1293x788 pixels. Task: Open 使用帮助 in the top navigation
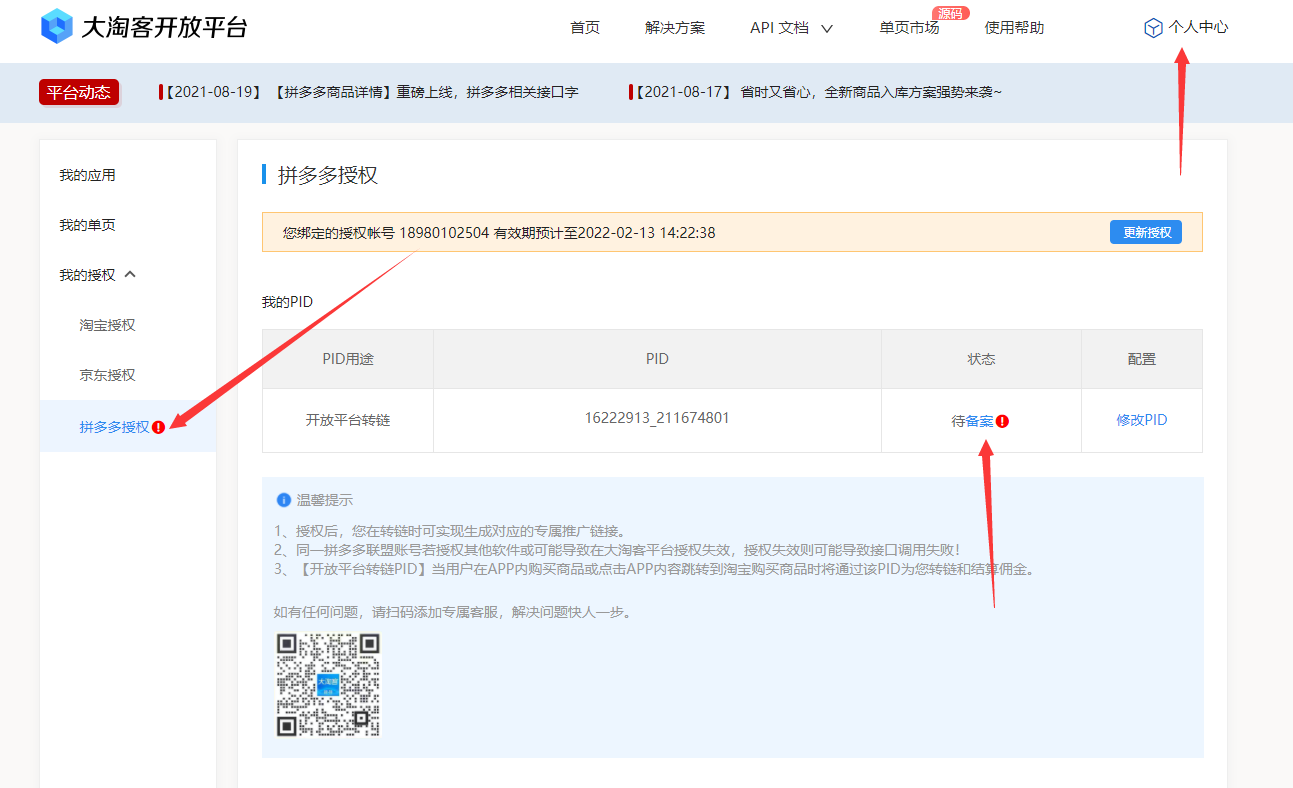tap(1014, 28)
